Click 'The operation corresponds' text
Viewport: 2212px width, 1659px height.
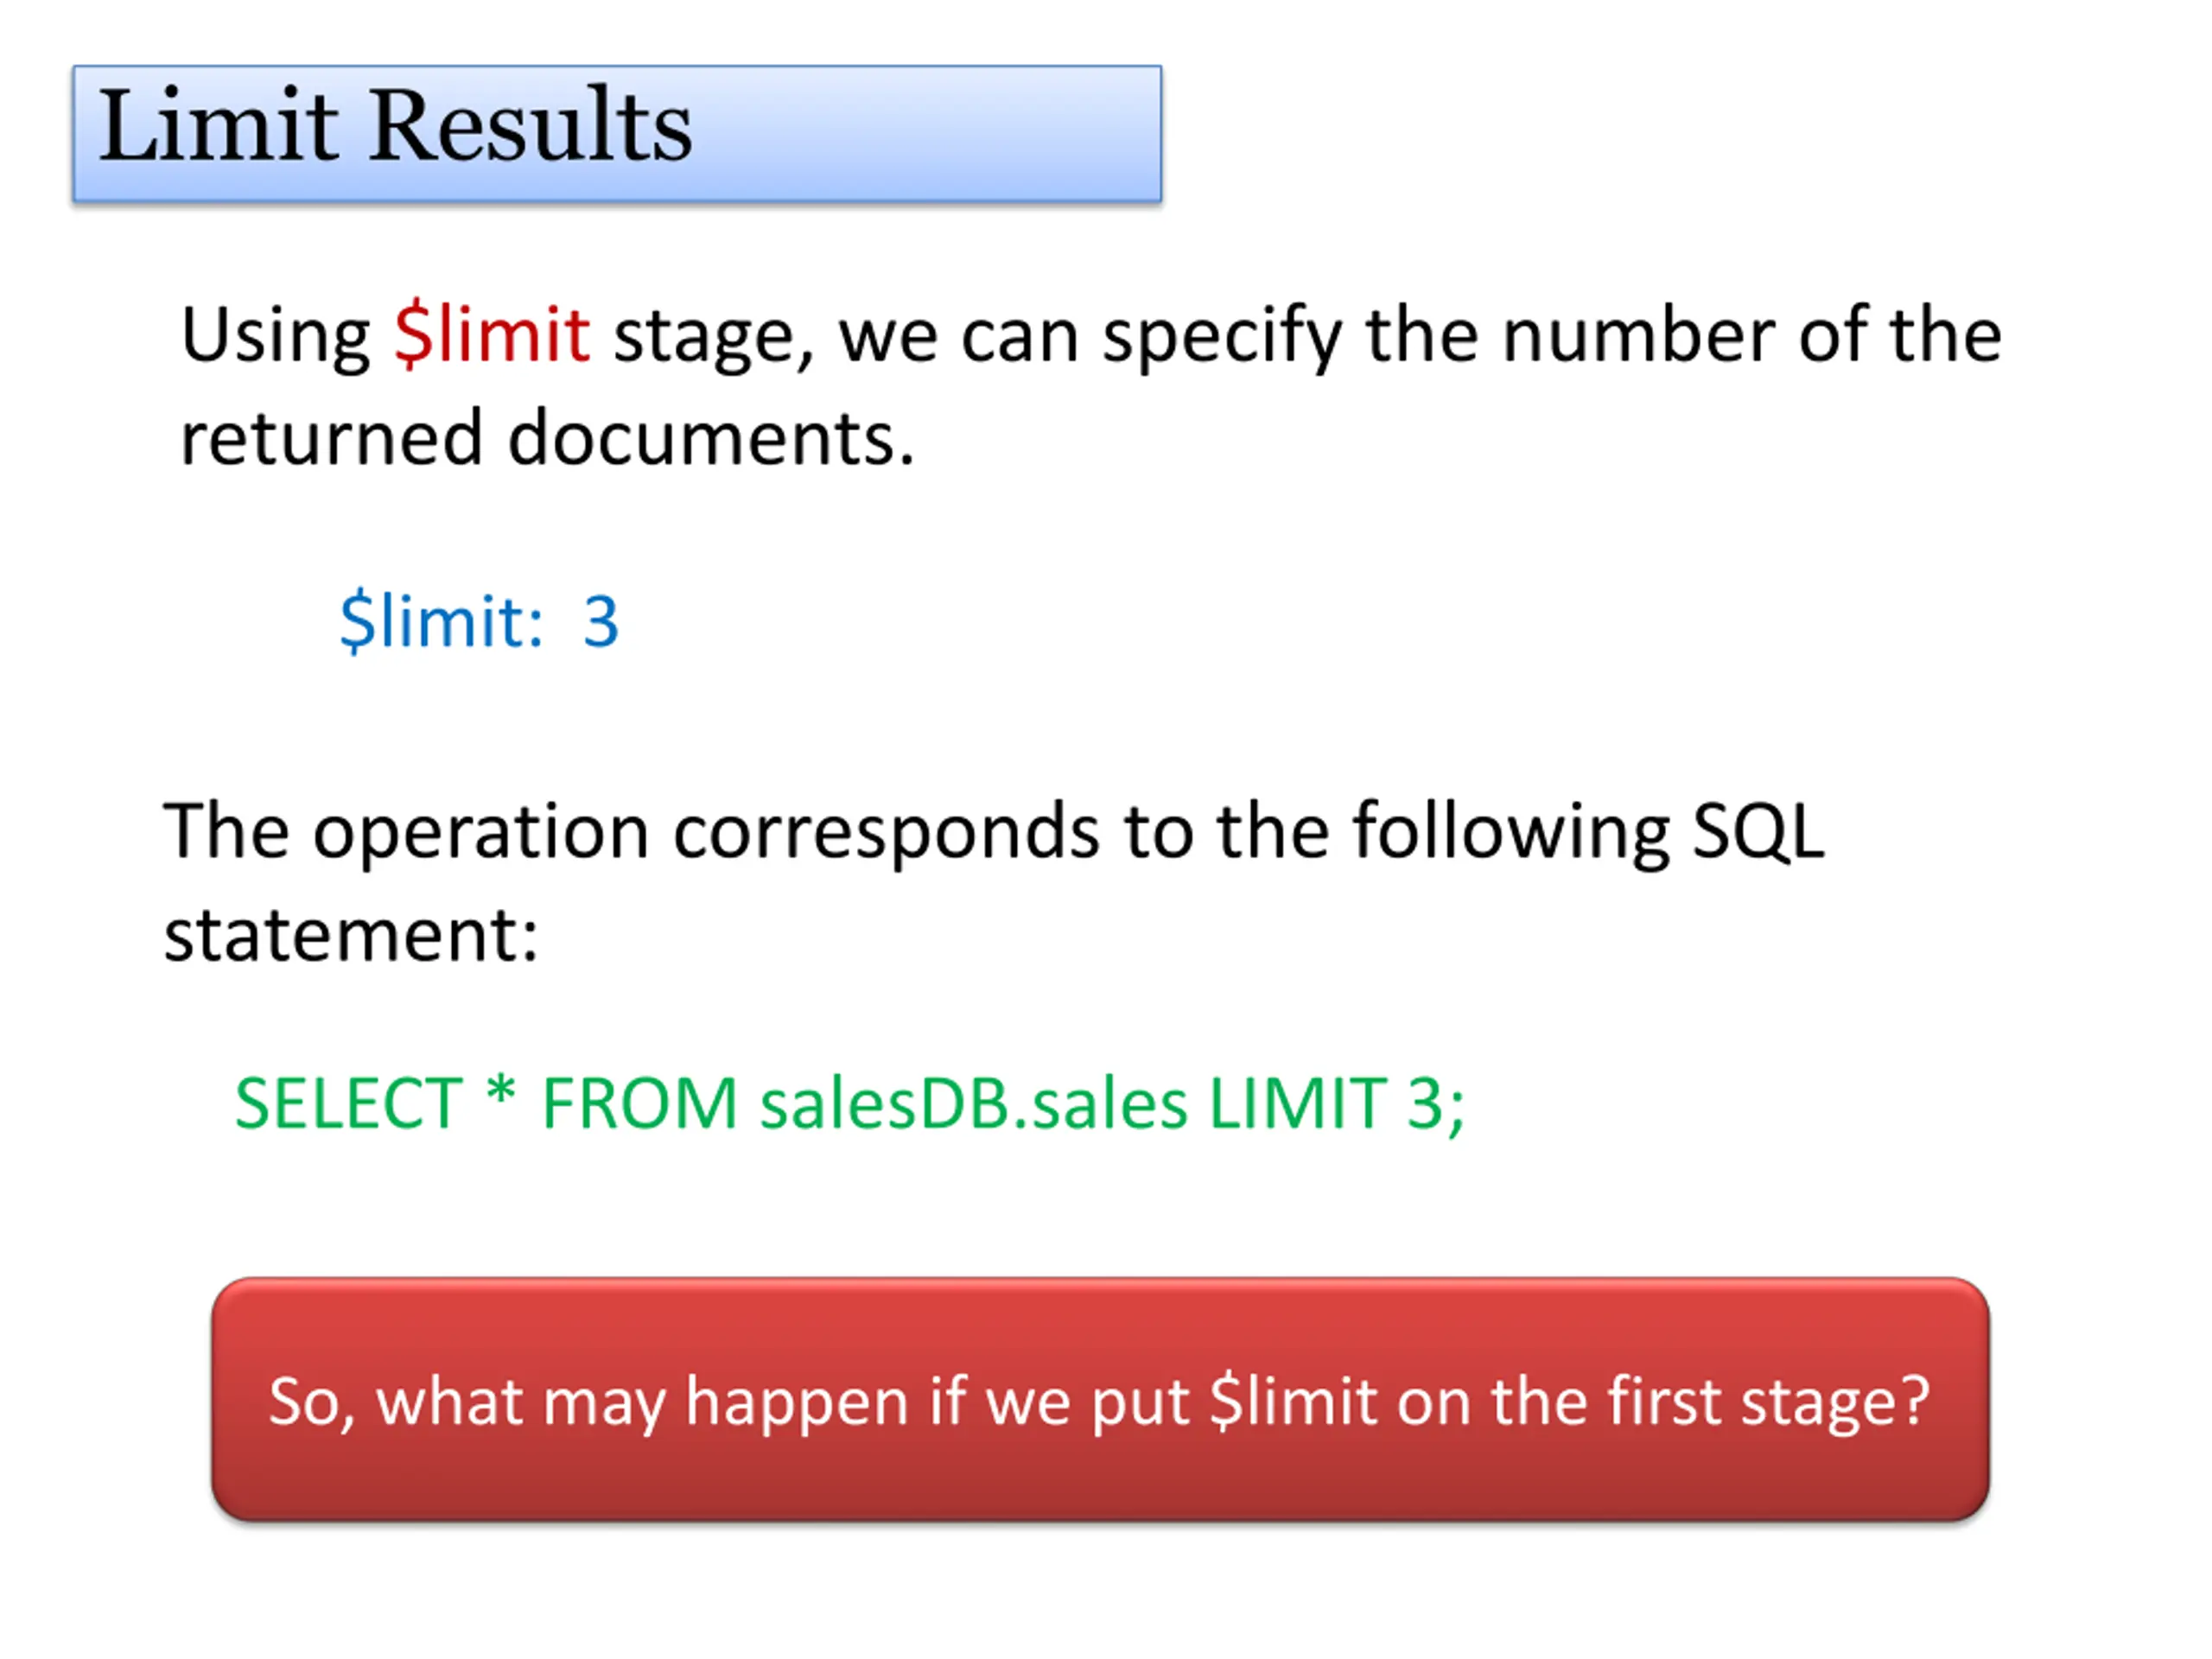coord(632,833)
